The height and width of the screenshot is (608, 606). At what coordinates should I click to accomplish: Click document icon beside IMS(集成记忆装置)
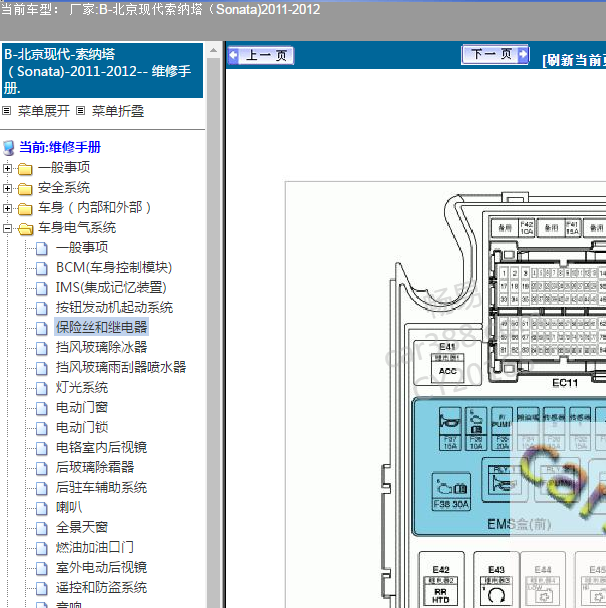tap(42, 288)
